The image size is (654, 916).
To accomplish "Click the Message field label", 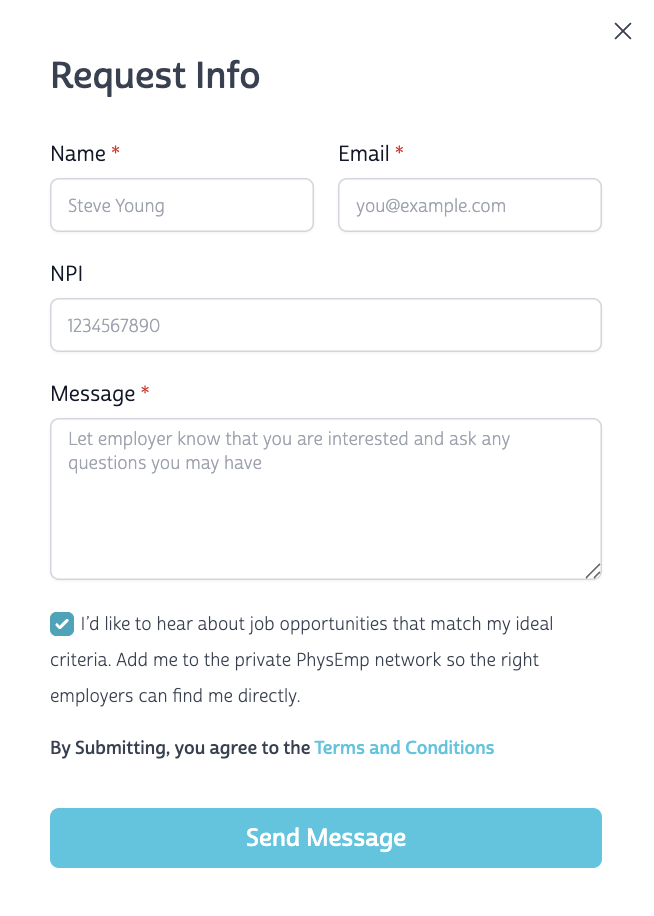I will point(93,394).
